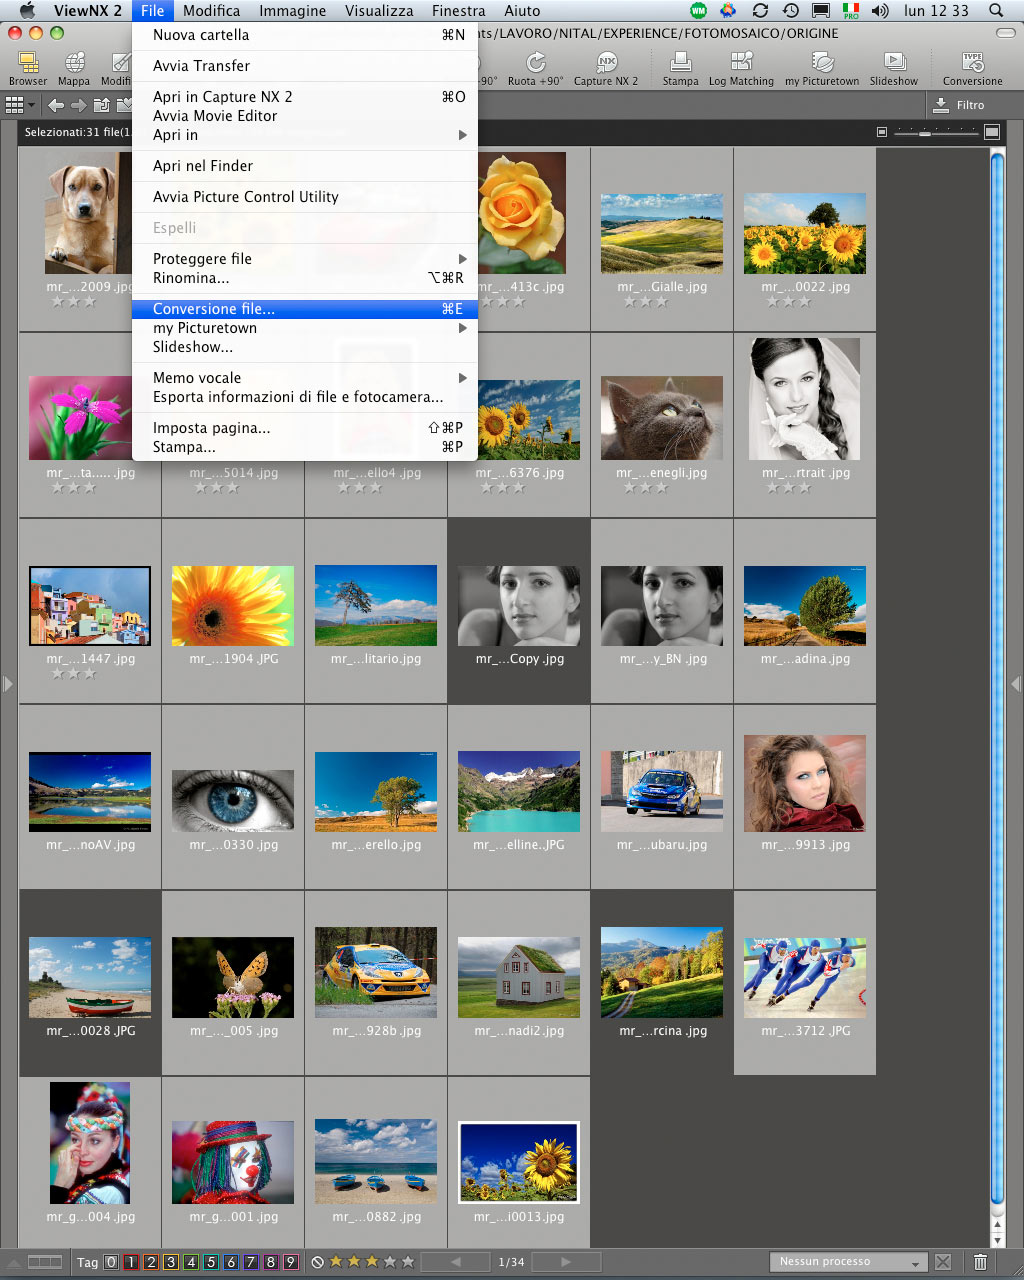The image size is (1024, 1280).
Task: Click the volume icon in menu bar
Action: click(x=880, y=11)
